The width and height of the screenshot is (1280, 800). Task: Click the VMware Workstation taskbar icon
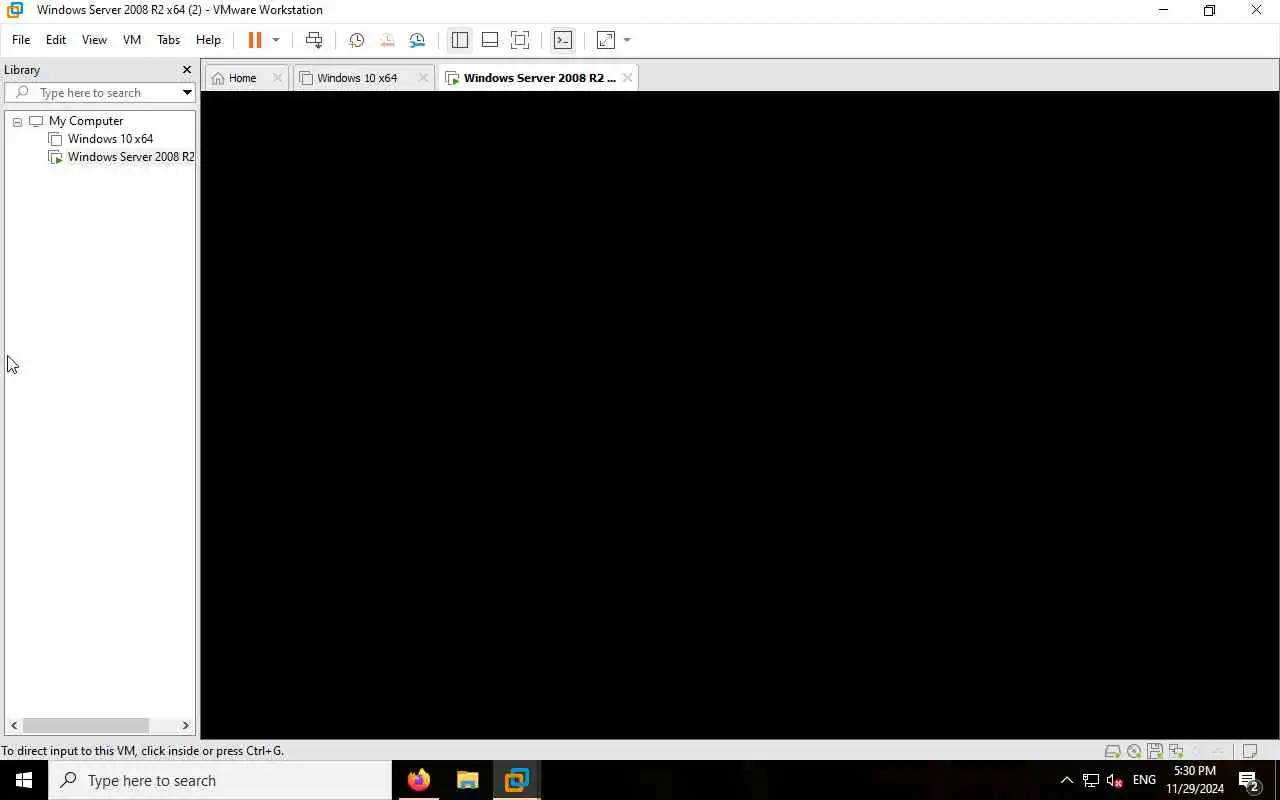[516, 780]
